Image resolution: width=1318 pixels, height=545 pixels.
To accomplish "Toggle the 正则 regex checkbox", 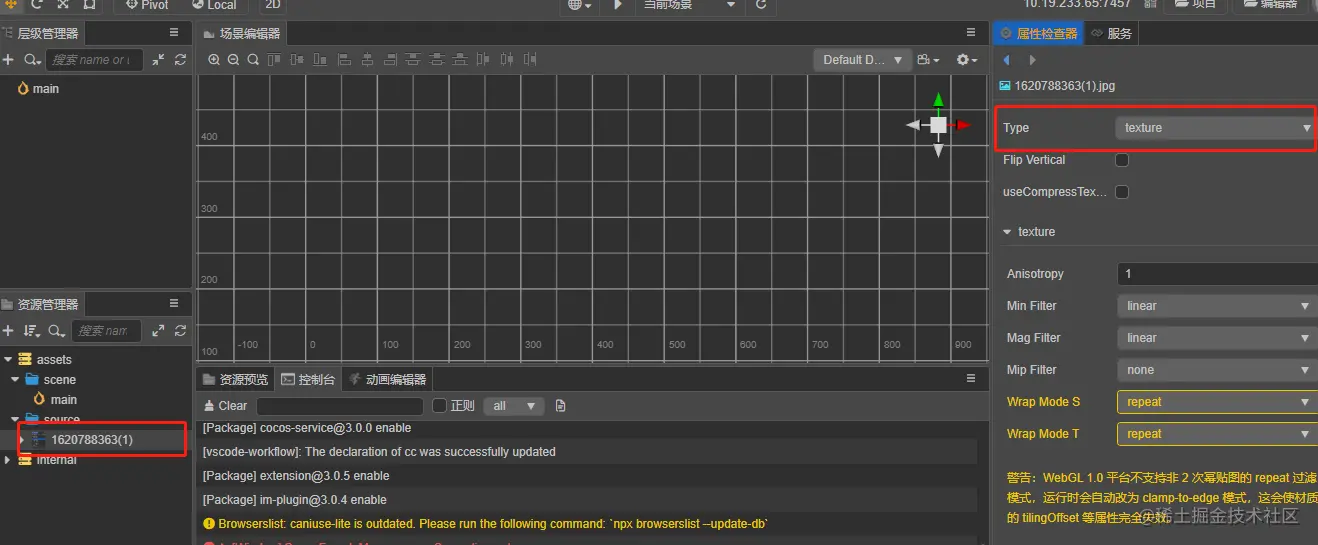I will pyautogui.click(x=439, y=406).
